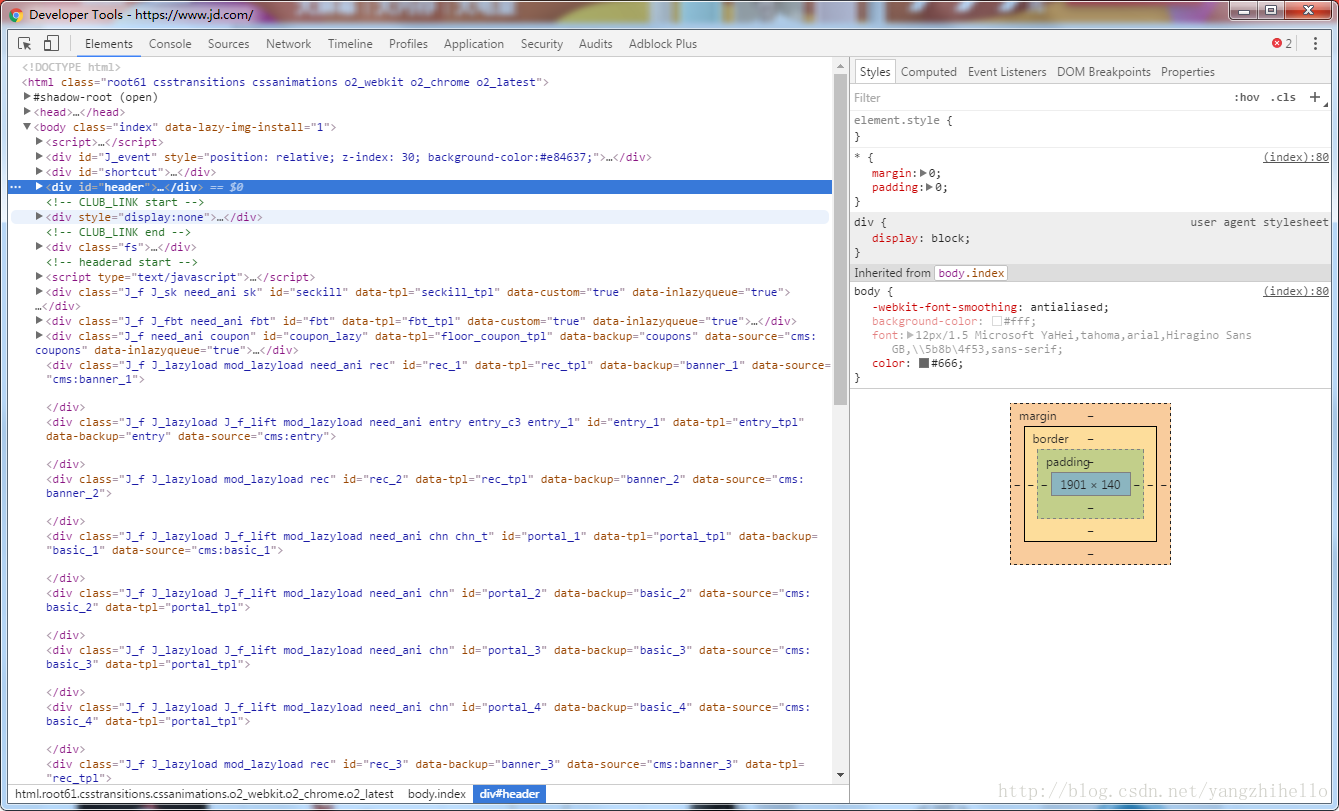Viewport: 1339px width, 811px height.
Task: Click the 1901 × 140 content box
Action: (x=1090, y=484)
